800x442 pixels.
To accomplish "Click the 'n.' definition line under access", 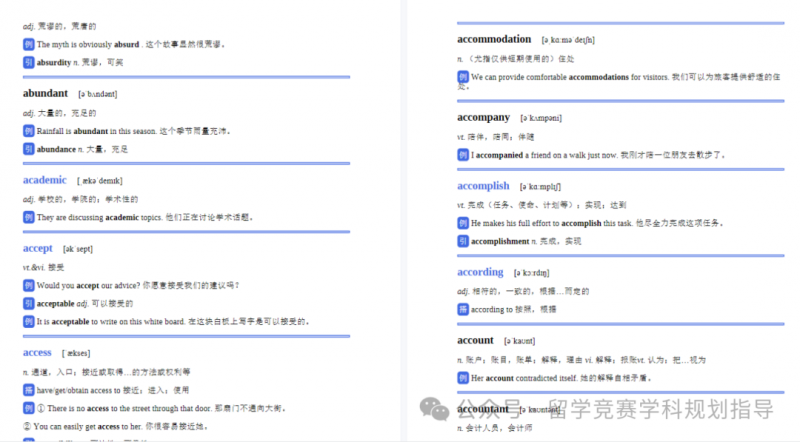I will pyautogui.click(x=106, y=372).
